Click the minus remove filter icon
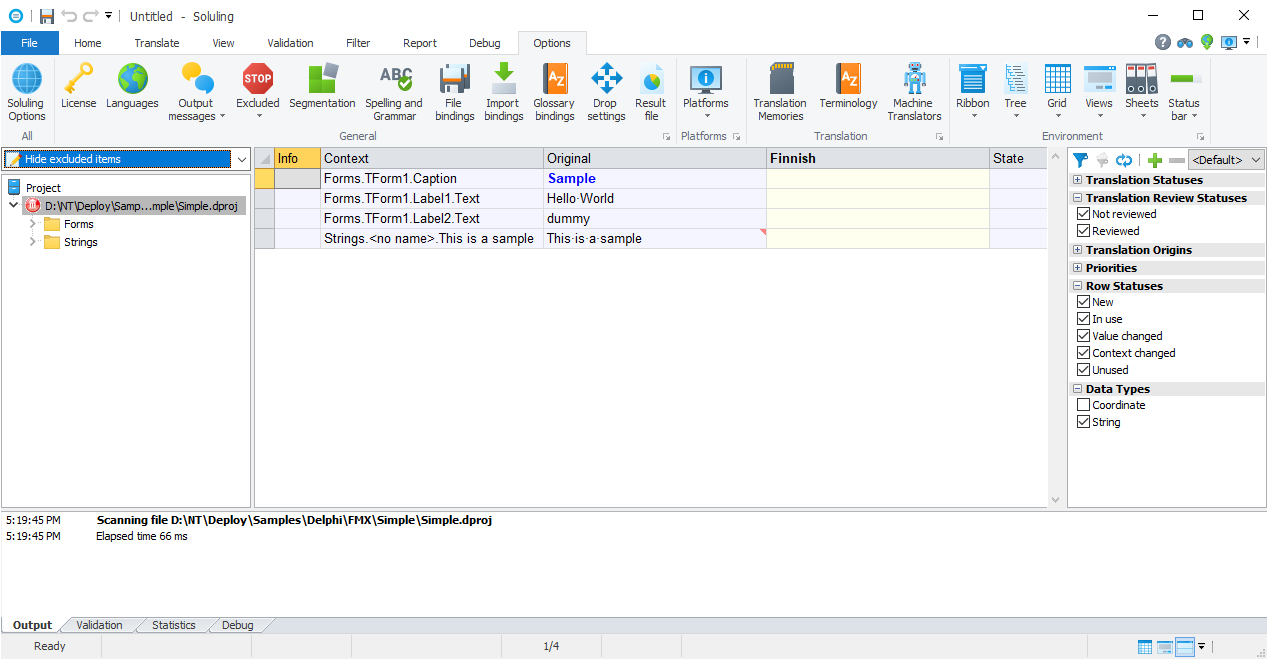The height and width of the screenshot is (660, 1268). [1177, 160]
